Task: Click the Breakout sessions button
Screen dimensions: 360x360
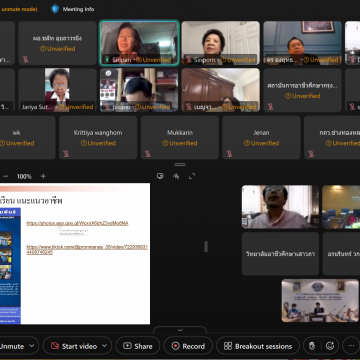Action: (258, 346)
